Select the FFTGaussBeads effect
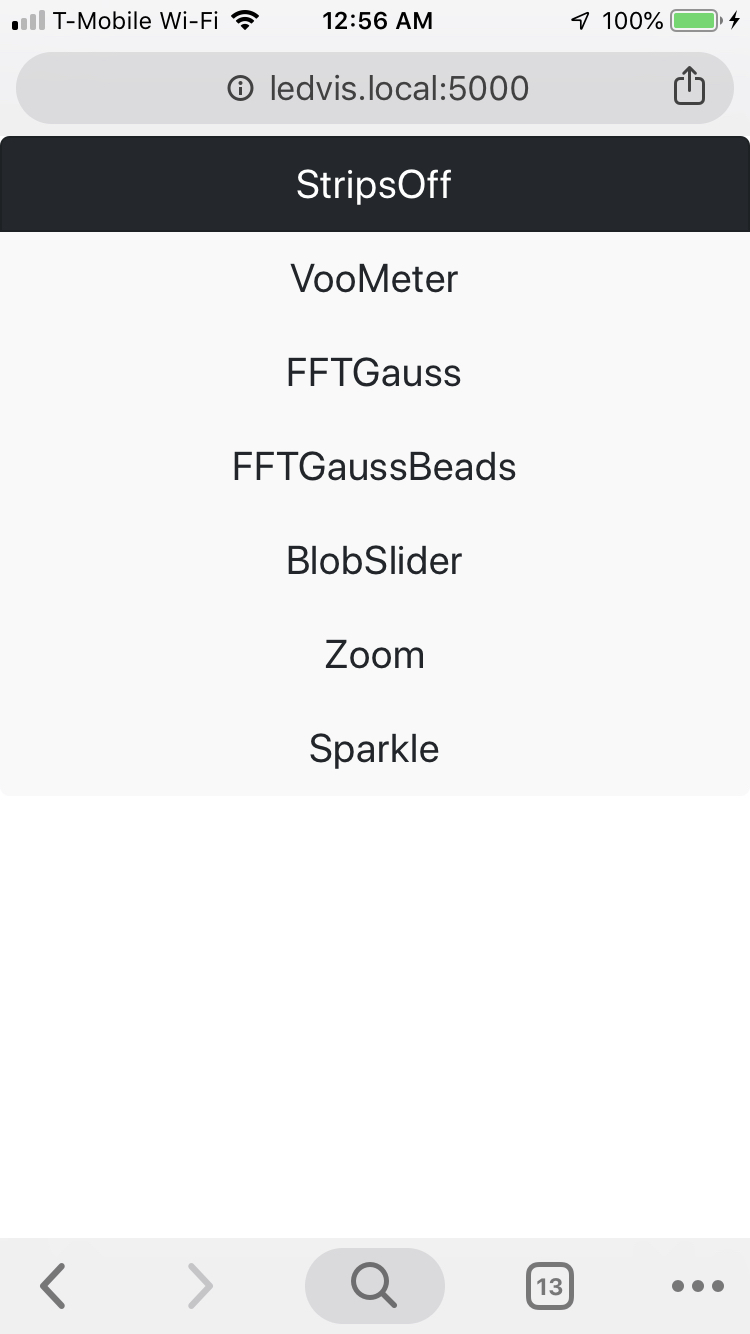The width and height of the screenshot is (750, 1334). 375,466
